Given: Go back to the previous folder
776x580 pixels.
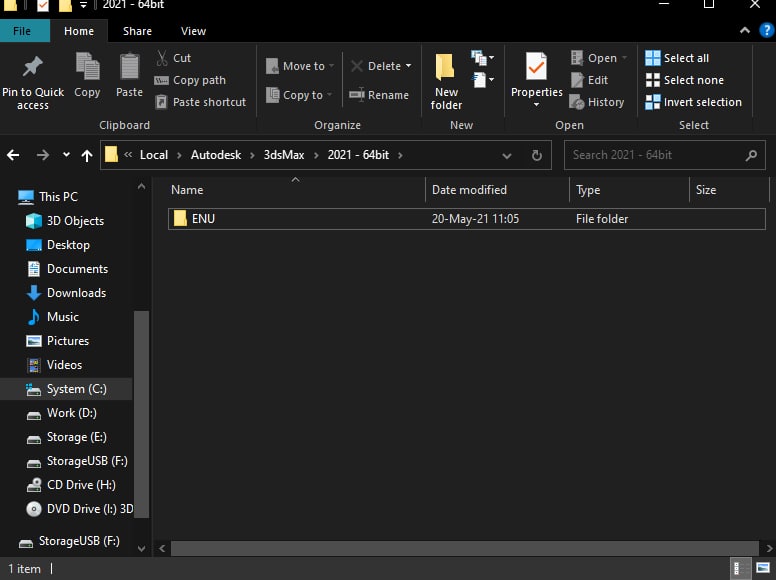Looking at the screenshot, I should [13, 155].
